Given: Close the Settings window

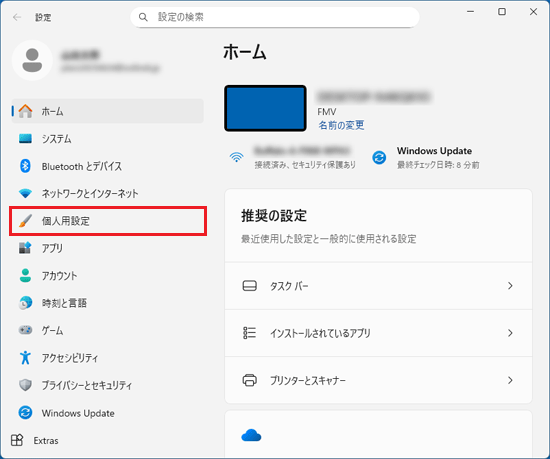Looking at the screenshot, I should tap(533, 12).
